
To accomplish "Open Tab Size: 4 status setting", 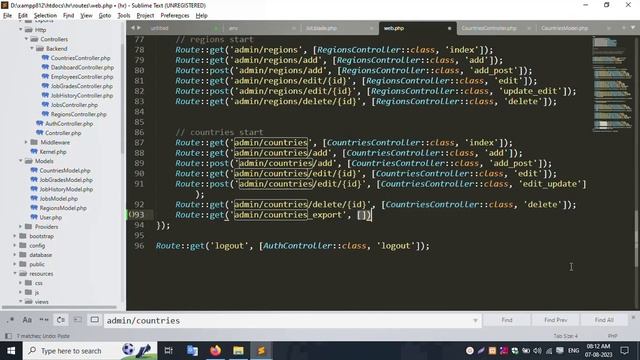I will click(x=565, y=336).
